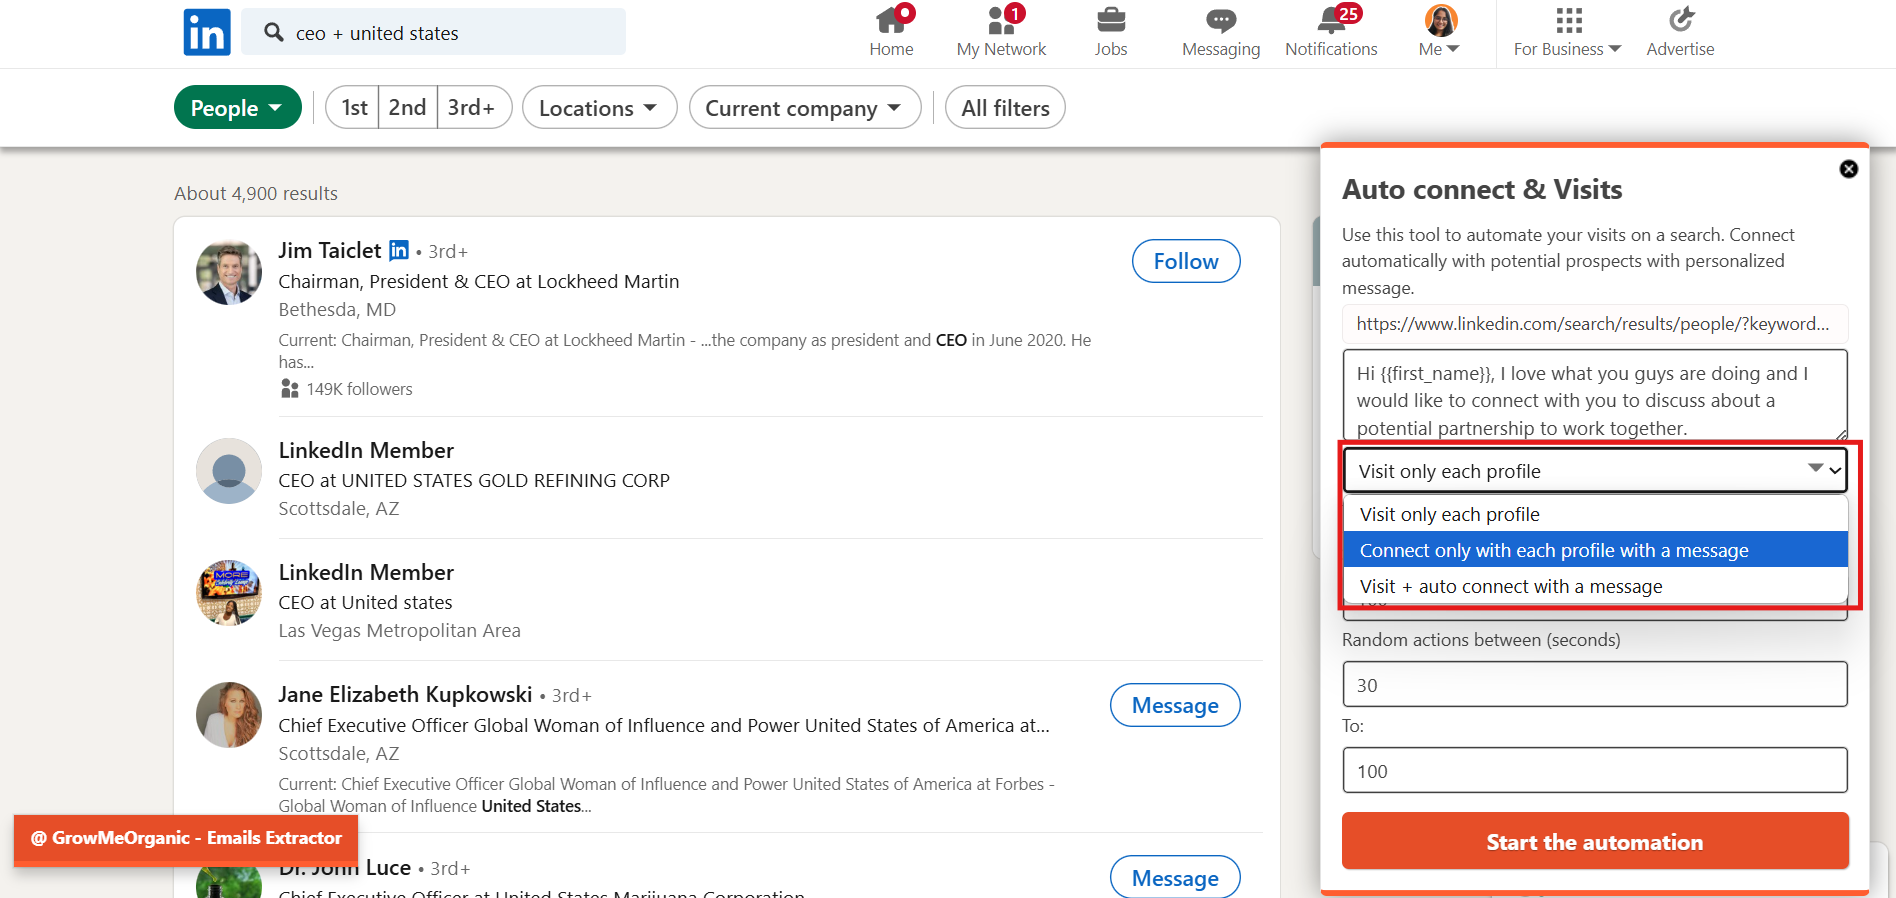Click CEO at United states headline
The width and height of the screenshot is (1896, 898).
click(365, 602)
